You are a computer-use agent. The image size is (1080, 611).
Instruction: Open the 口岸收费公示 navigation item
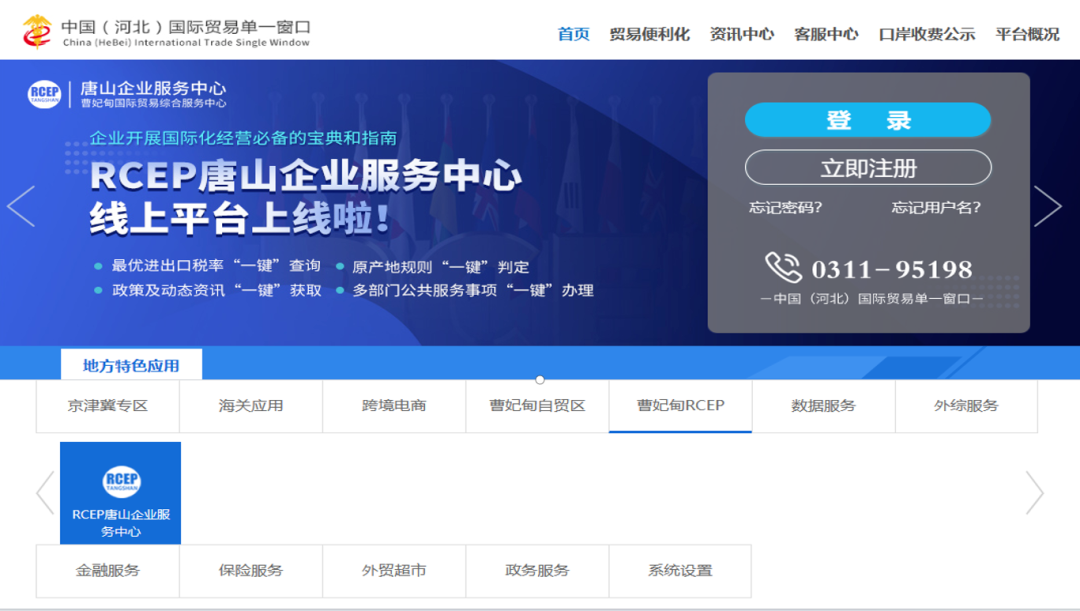927,34
